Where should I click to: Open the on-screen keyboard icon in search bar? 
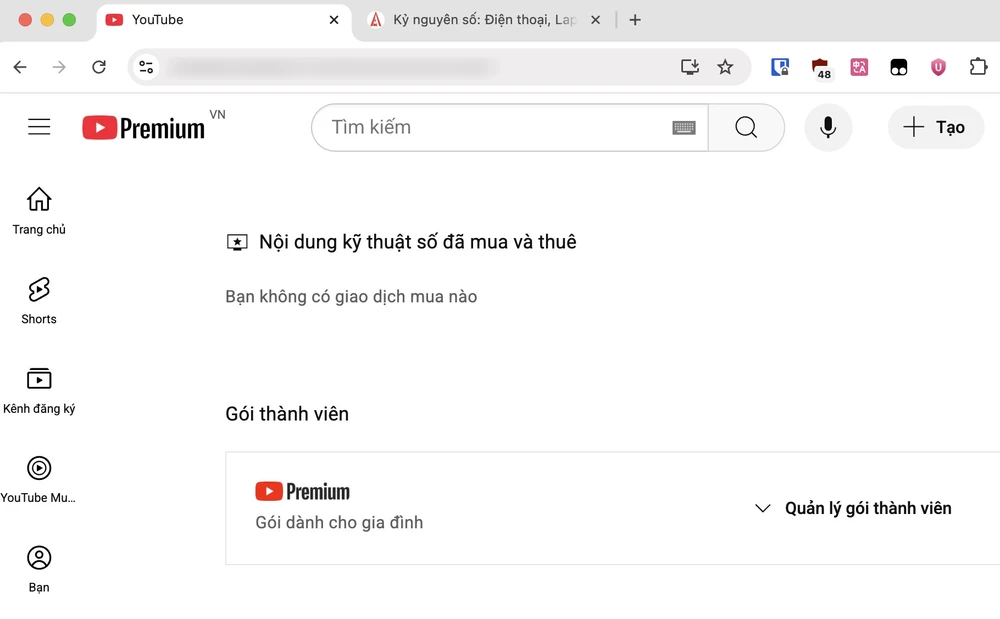684,127
